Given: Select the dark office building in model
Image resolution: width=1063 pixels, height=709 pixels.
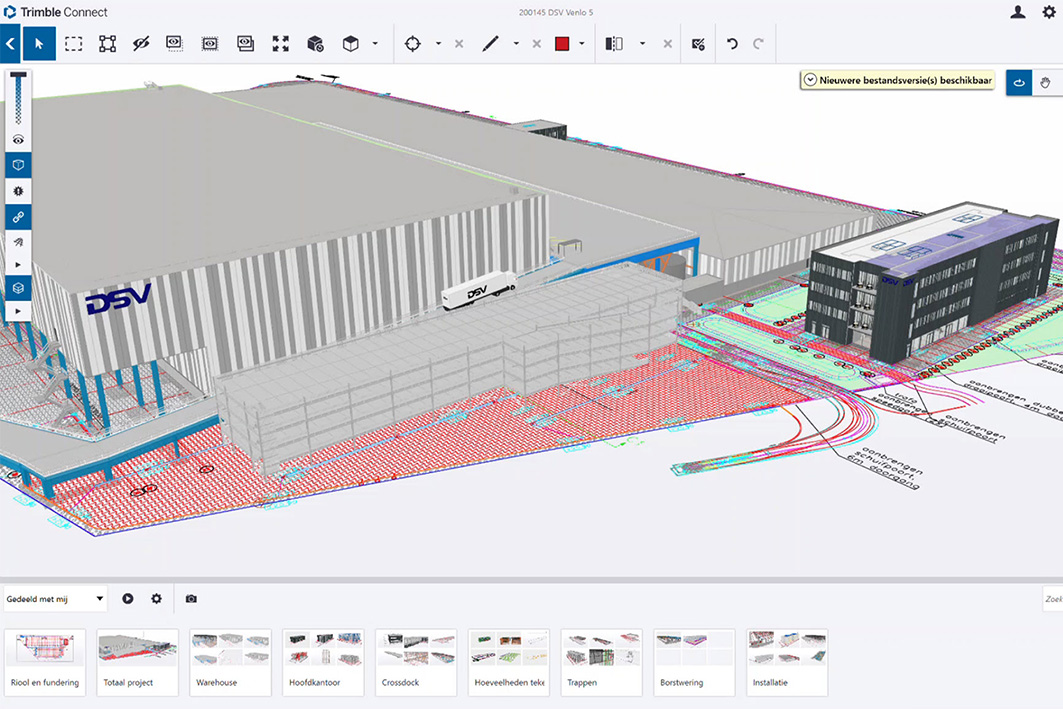Looking at the screenshot, I should 932,281.
